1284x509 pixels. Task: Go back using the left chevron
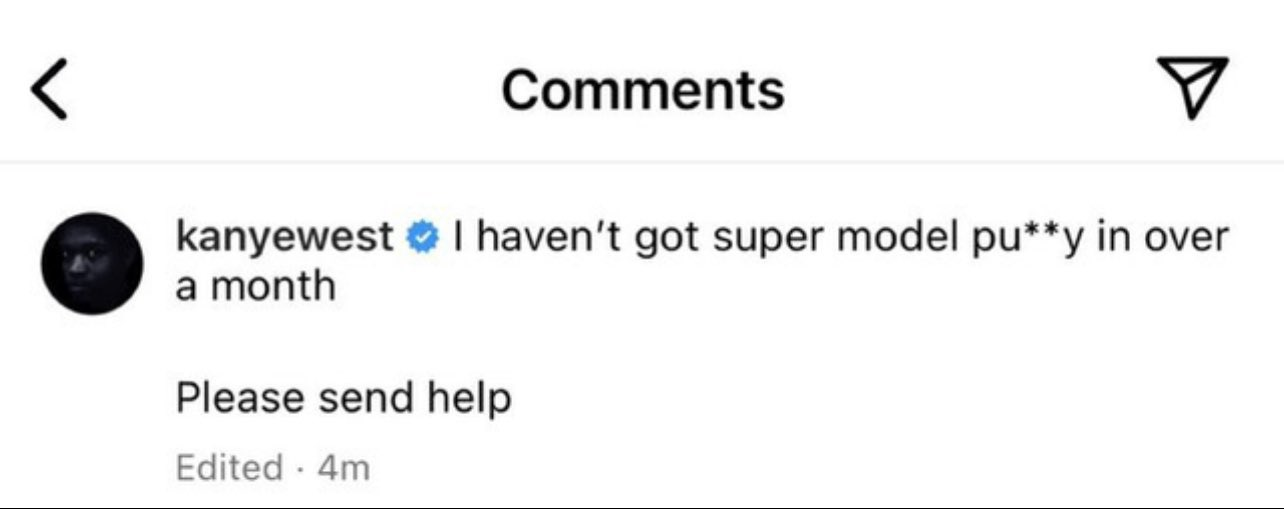(50, 88)
